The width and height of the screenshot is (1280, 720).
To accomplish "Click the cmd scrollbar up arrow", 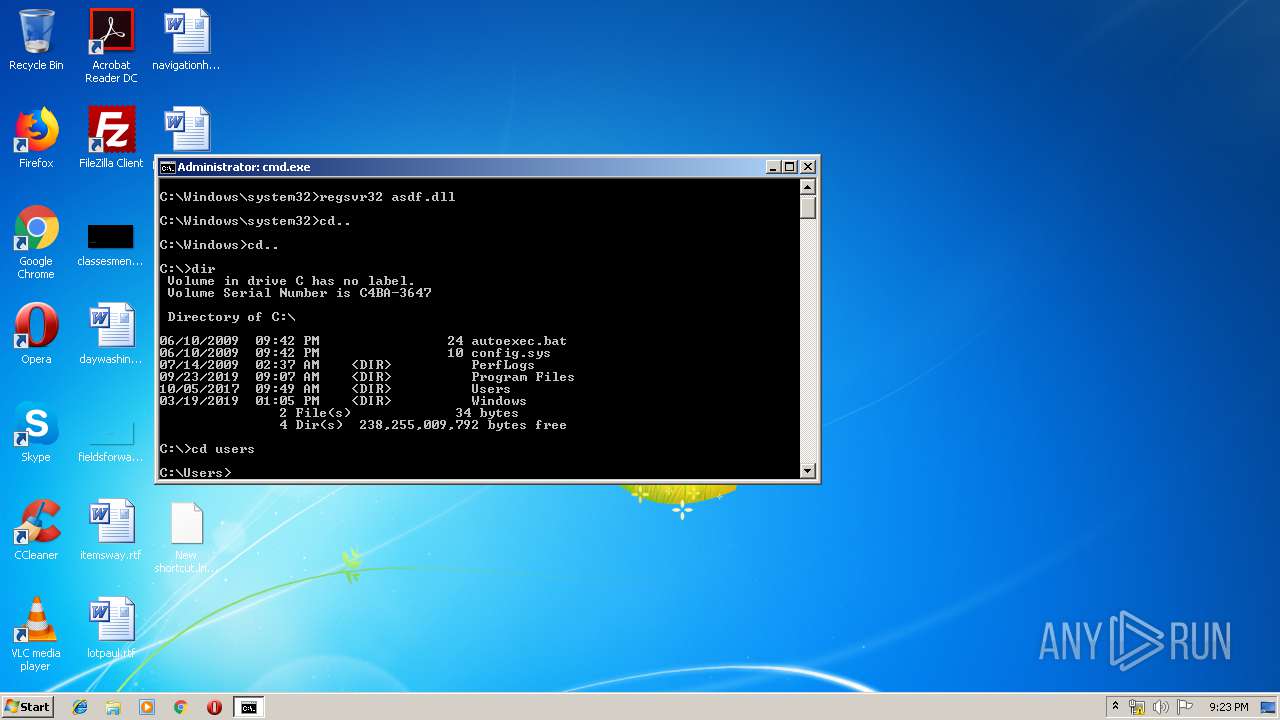I will pos(808,187).
